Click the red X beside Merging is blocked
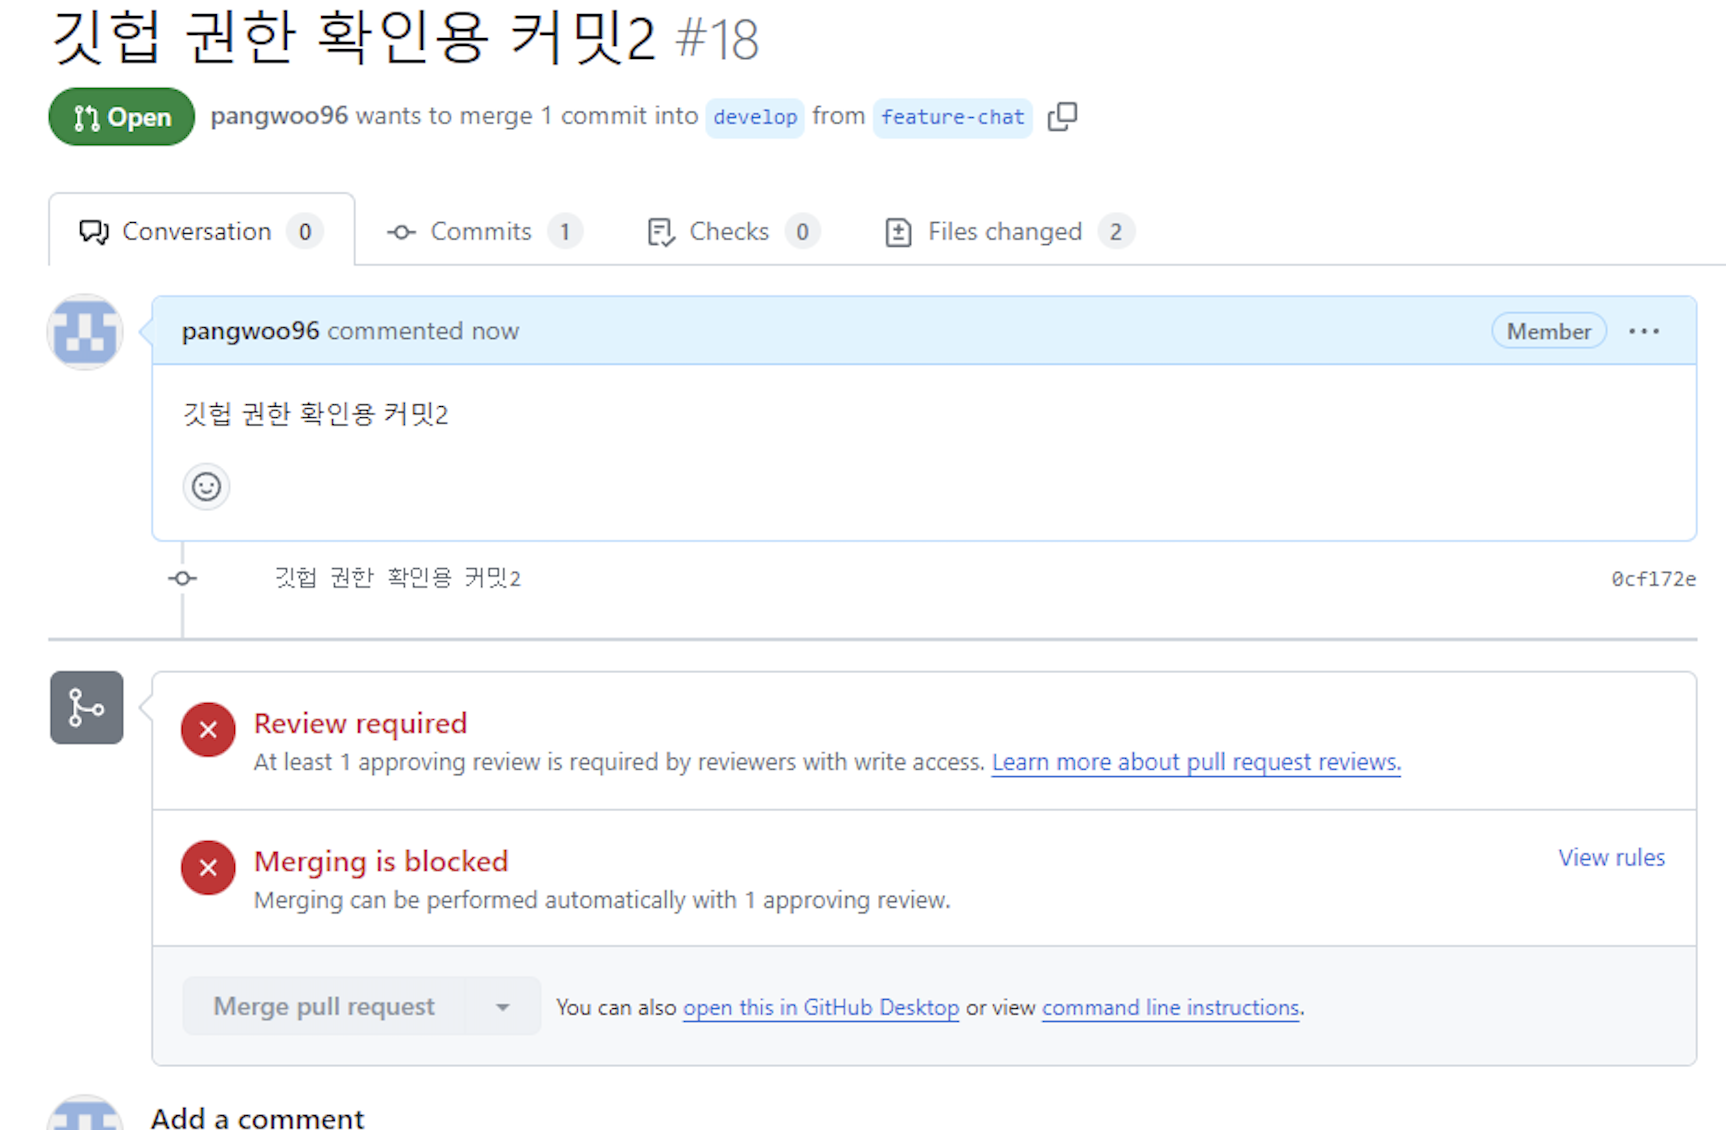This screenshot has width=1726, height=1130. 208,867
